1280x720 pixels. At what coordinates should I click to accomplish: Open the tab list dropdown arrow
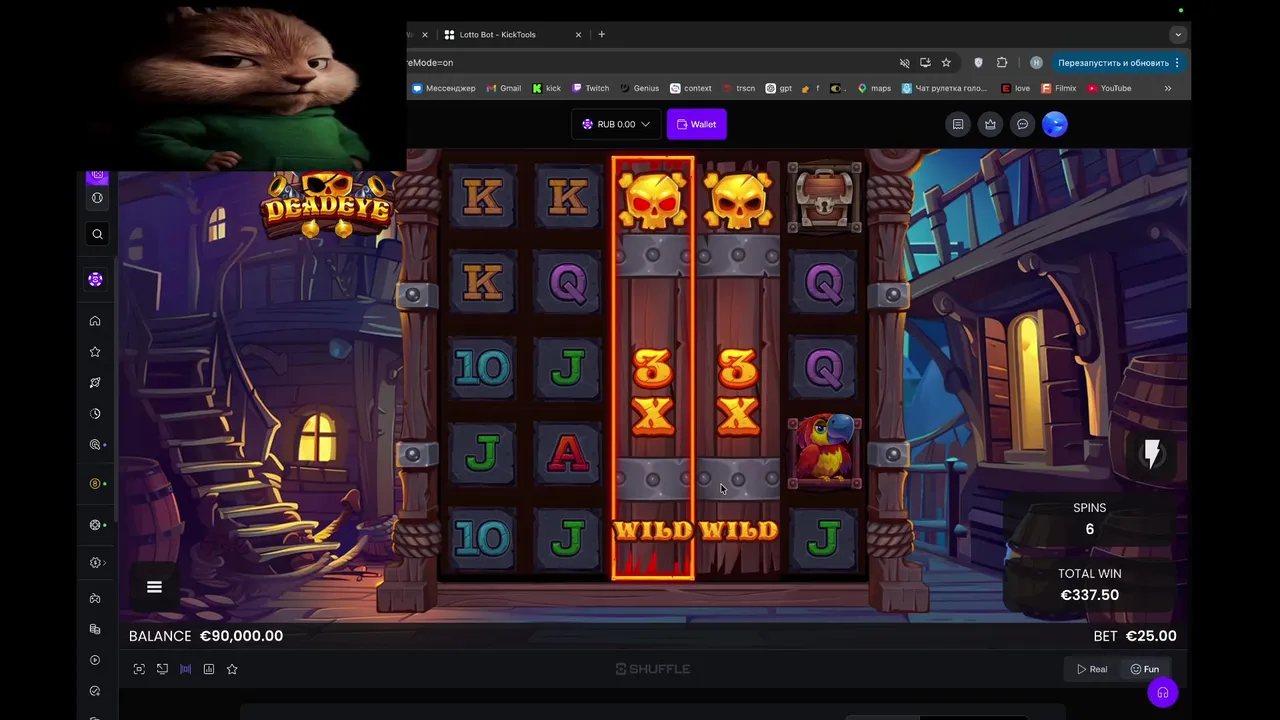[1178, 34]
